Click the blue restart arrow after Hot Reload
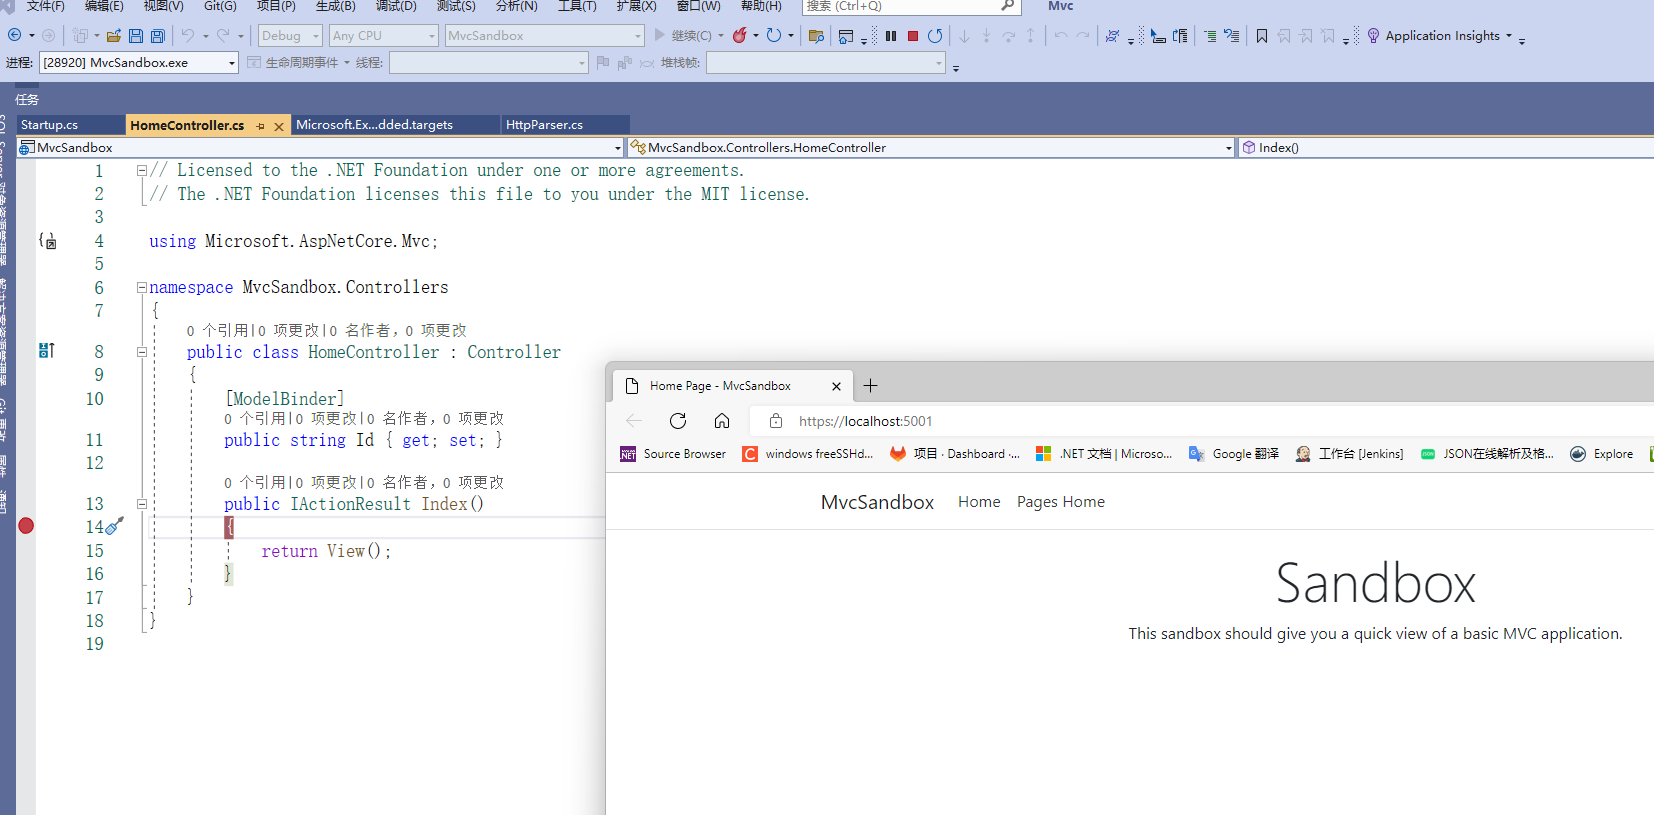Screen dimensions: 1654x815 [x=774, y=35]
